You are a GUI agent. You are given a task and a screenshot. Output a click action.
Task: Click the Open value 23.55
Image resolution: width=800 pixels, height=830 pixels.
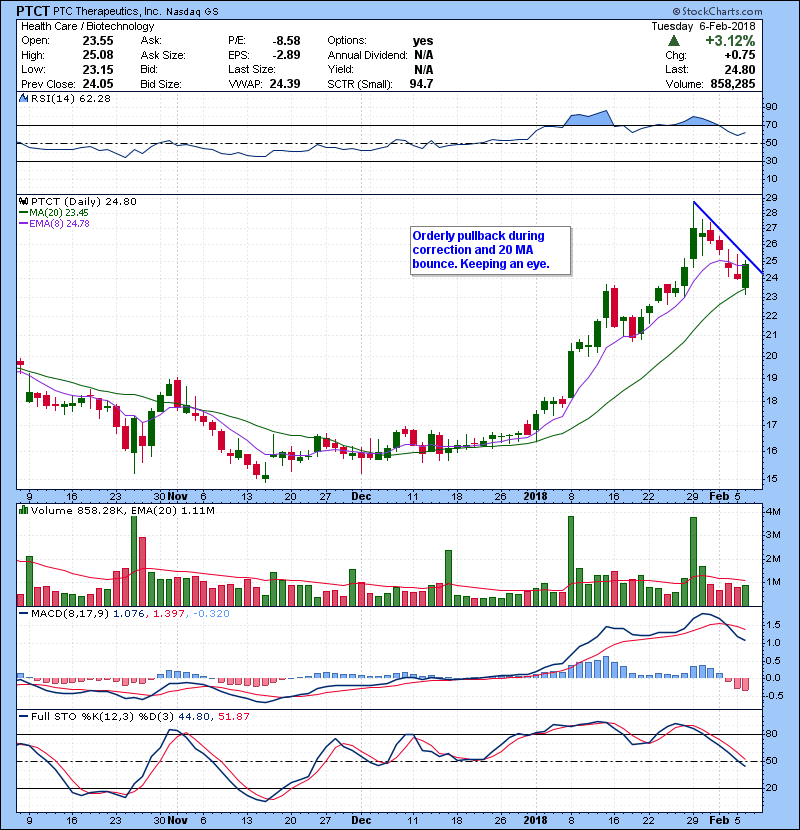pyautogui.click(x=98, y=41)
